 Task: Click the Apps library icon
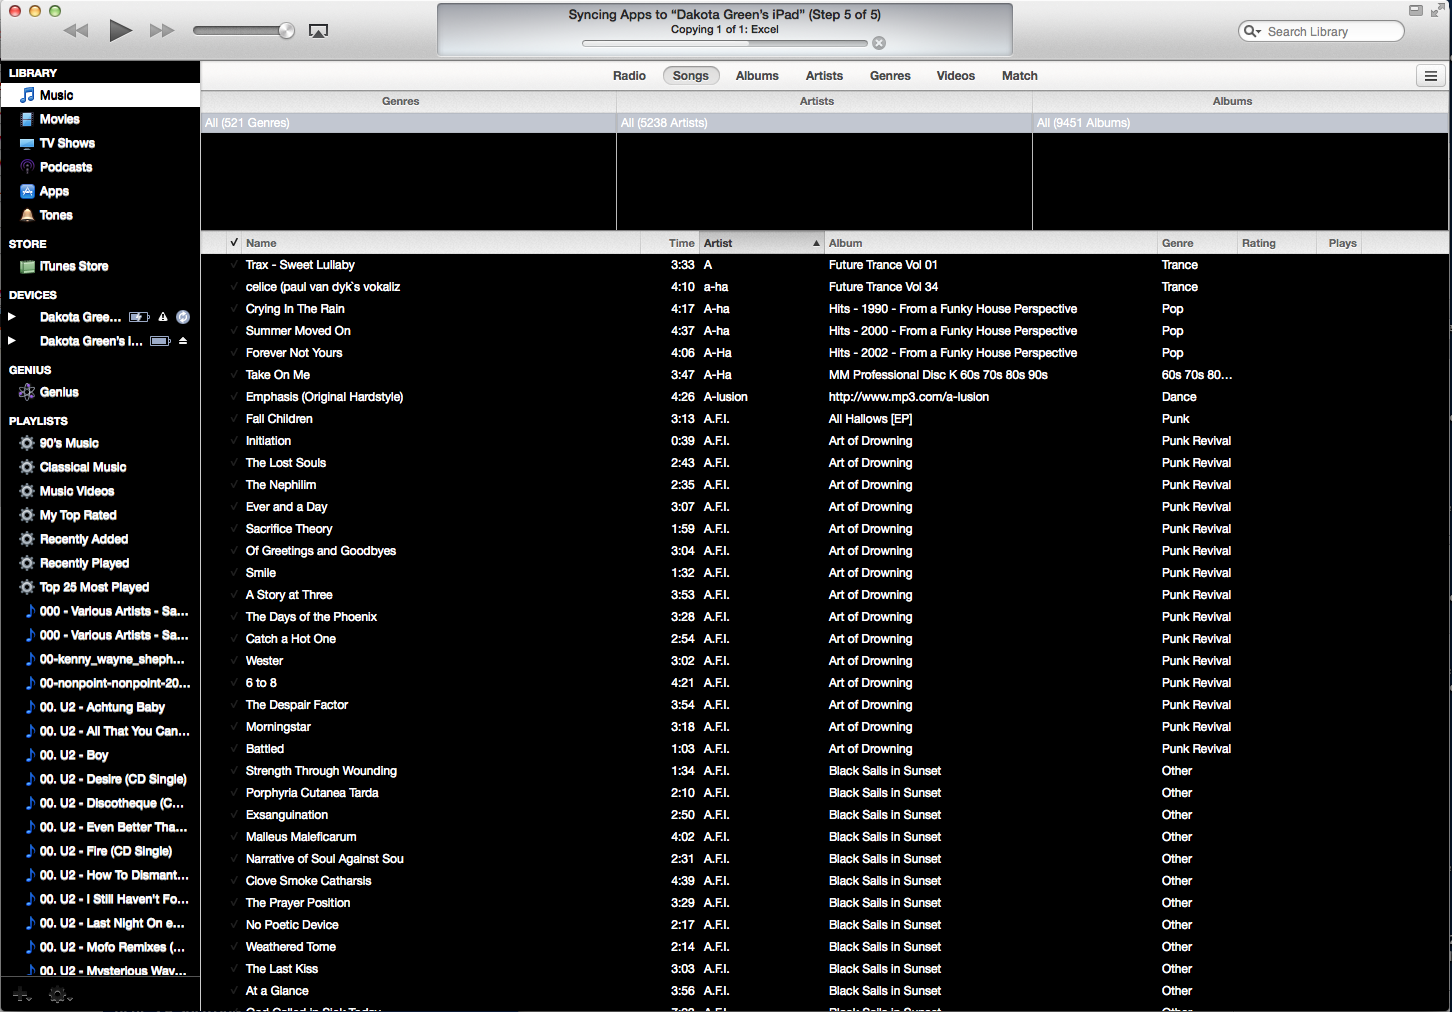tap(27, 191)
